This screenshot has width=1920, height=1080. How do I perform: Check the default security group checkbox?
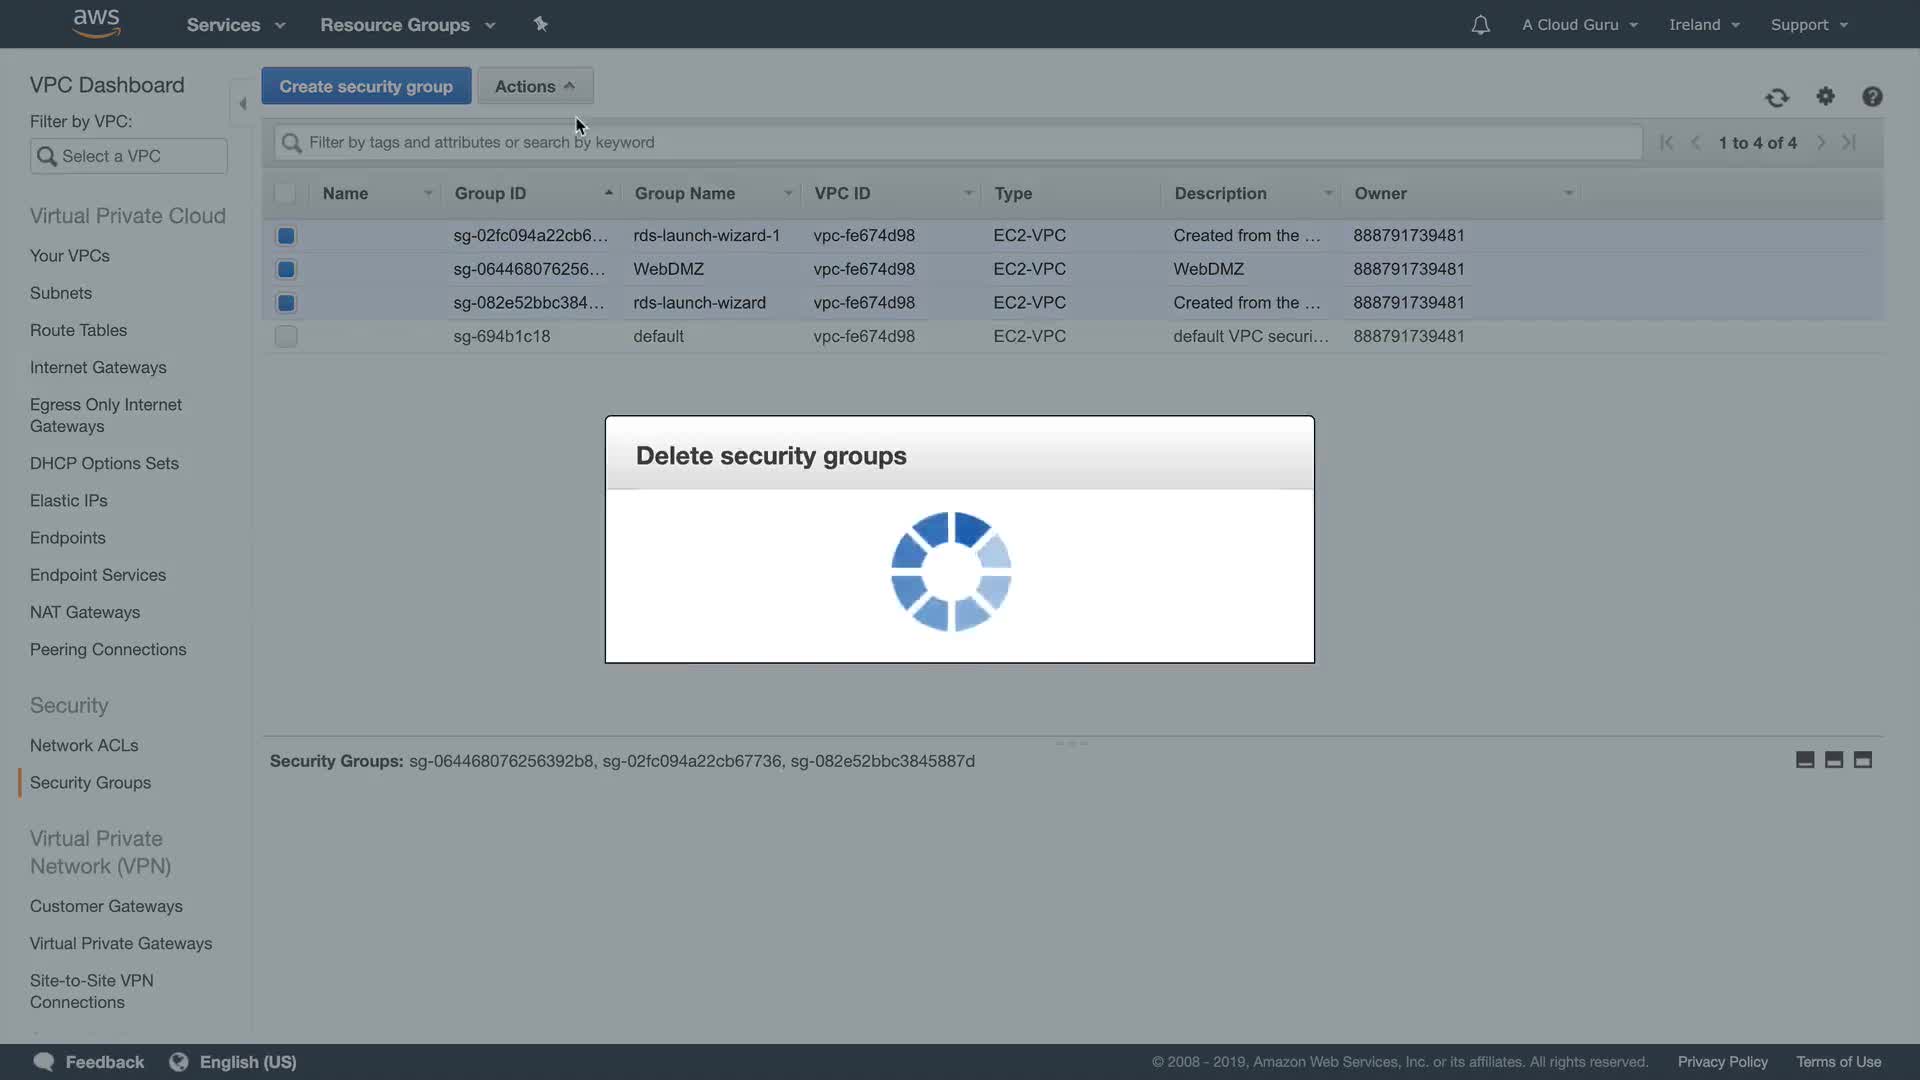tap(286, 336)
